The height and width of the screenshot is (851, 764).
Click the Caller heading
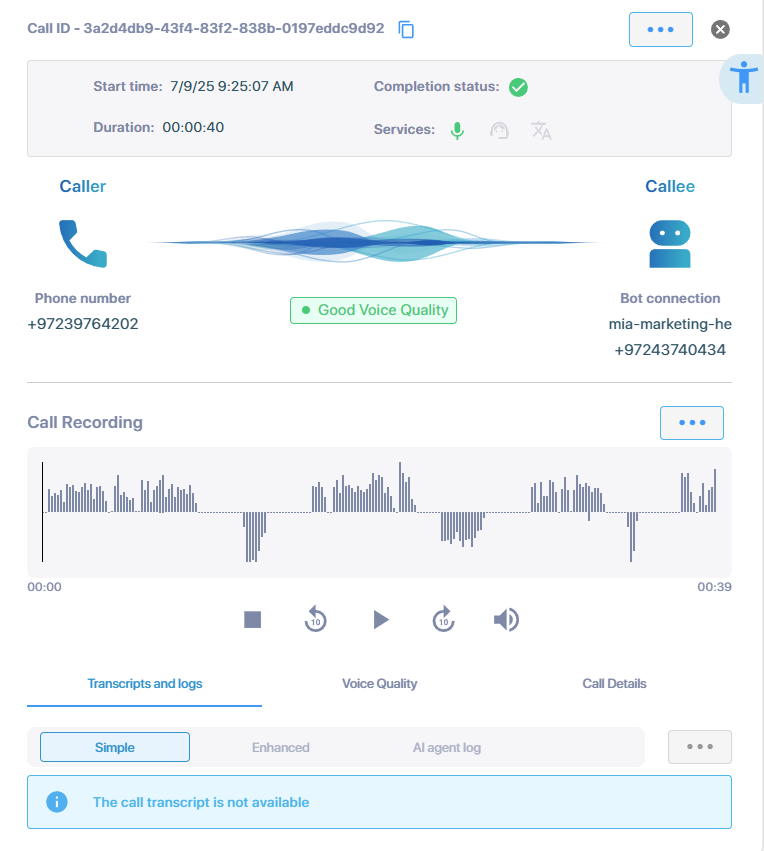pos(82,186)
